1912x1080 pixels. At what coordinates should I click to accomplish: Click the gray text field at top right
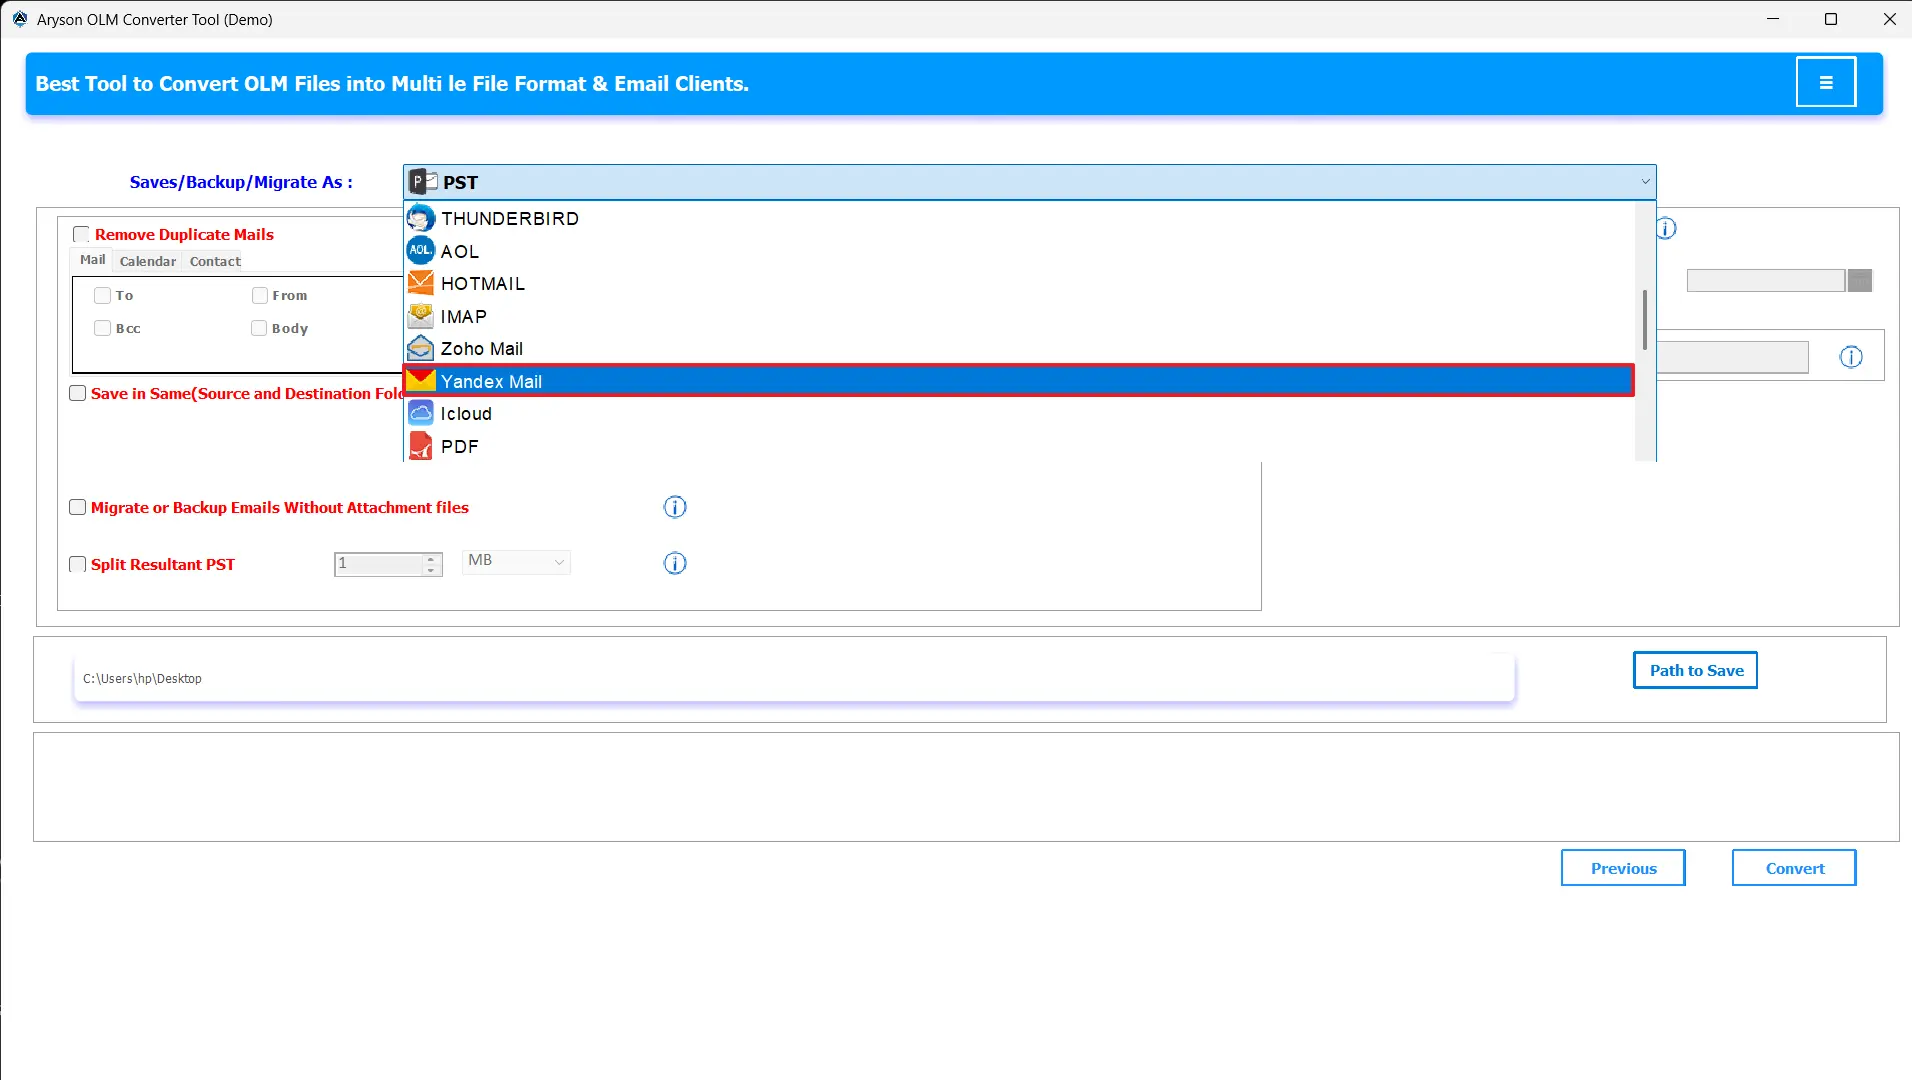[x=1765, y=280]
